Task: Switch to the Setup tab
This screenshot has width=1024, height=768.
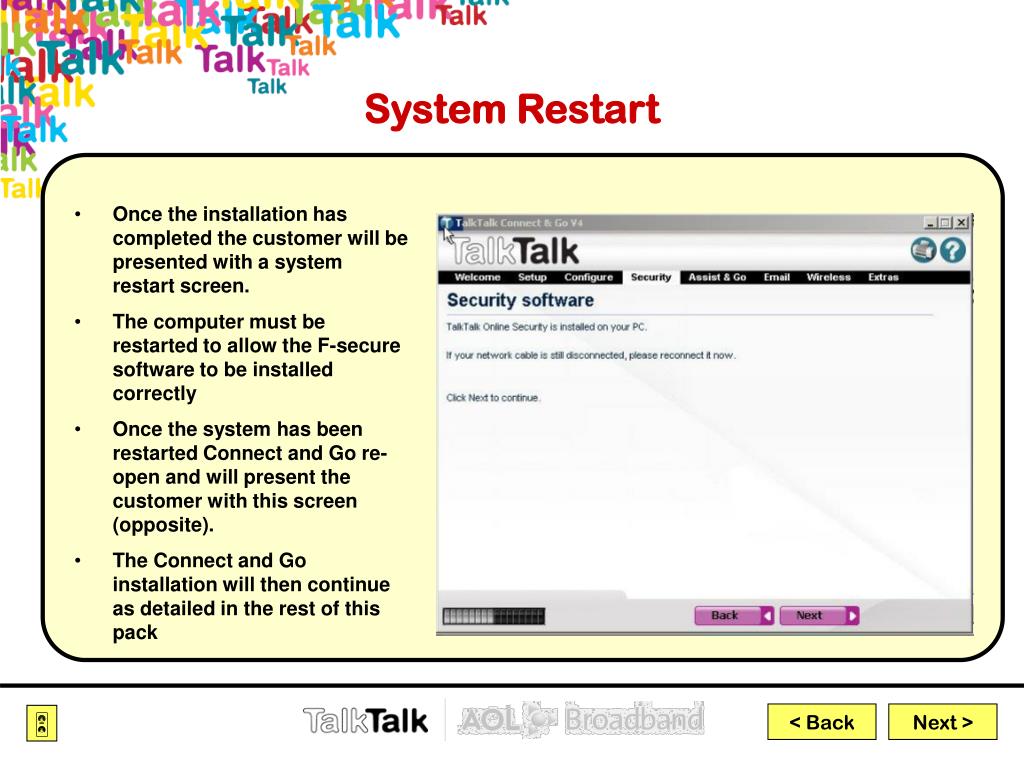Action: (x=532, y=277)
